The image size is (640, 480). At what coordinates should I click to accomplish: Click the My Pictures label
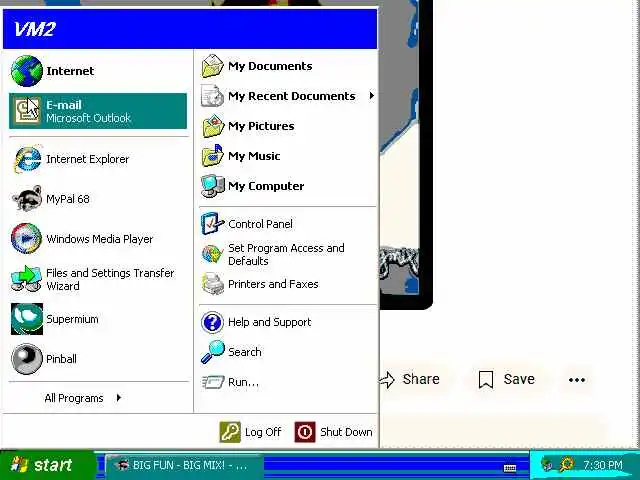coord(261,126)
